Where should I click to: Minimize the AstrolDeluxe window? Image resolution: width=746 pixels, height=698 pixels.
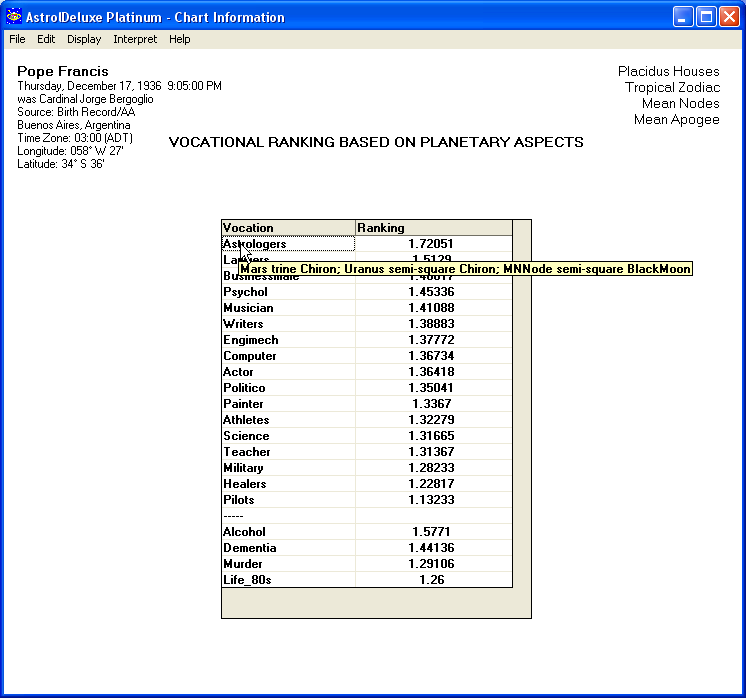click(x=682, y=17)
